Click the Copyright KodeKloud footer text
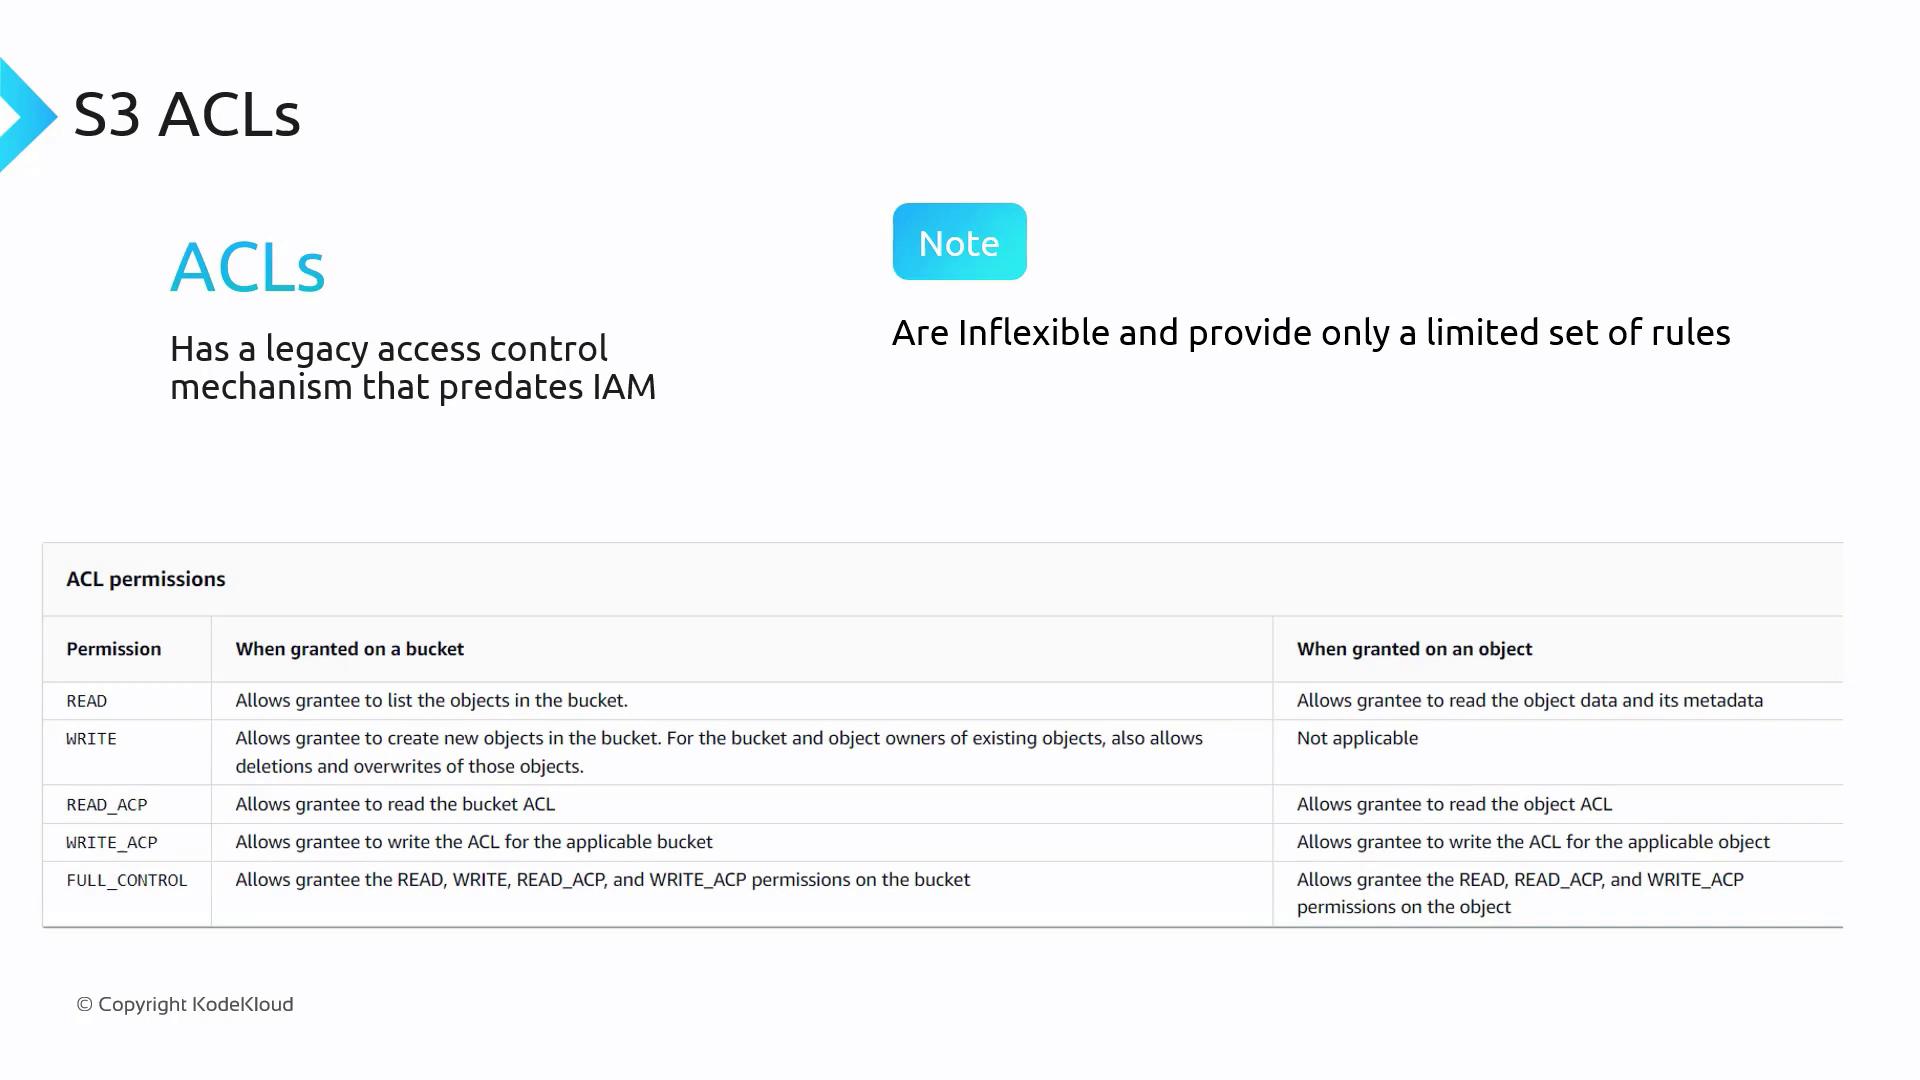Image resolution: width=1920 pixels, height=1080 pixels. (185, 1004)
